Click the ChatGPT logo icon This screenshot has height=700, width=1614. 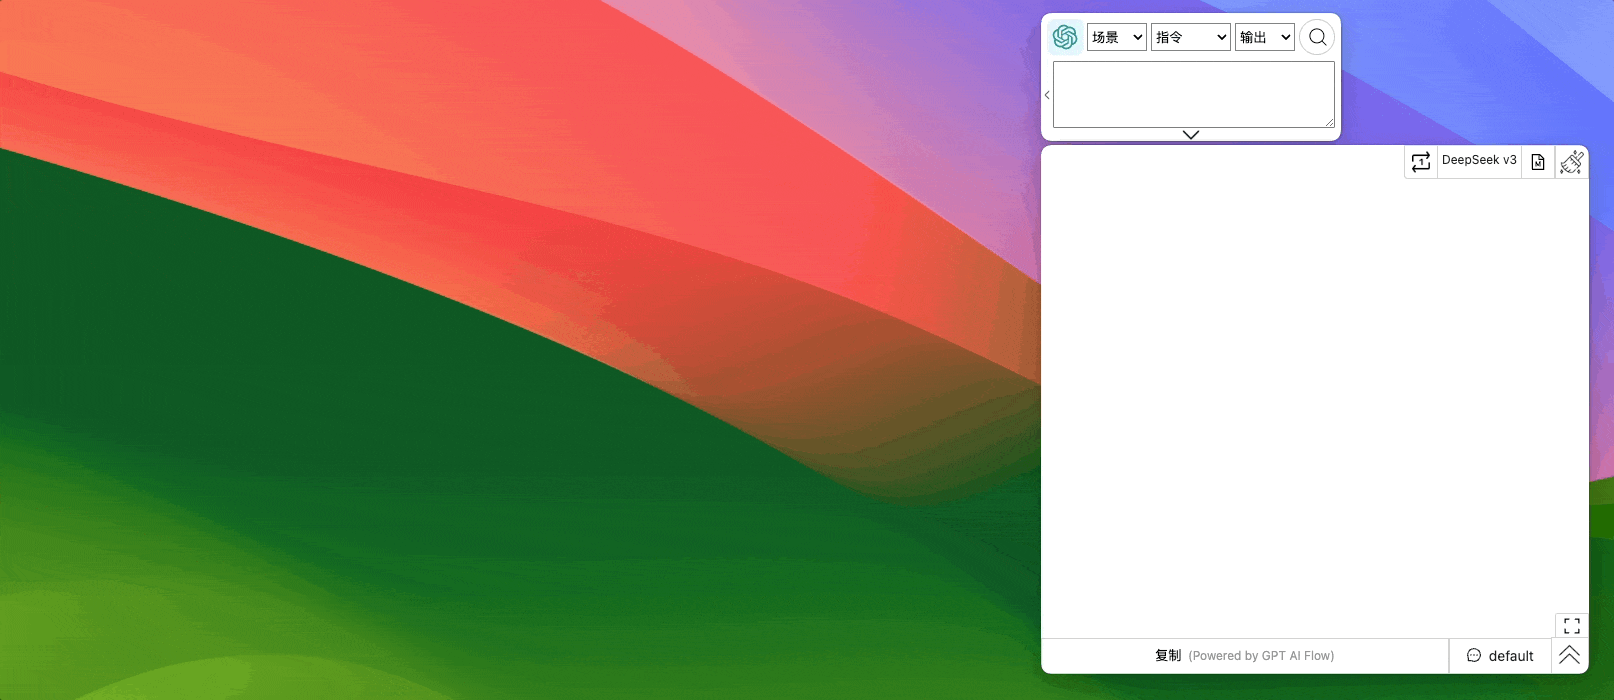[1065, 37]
